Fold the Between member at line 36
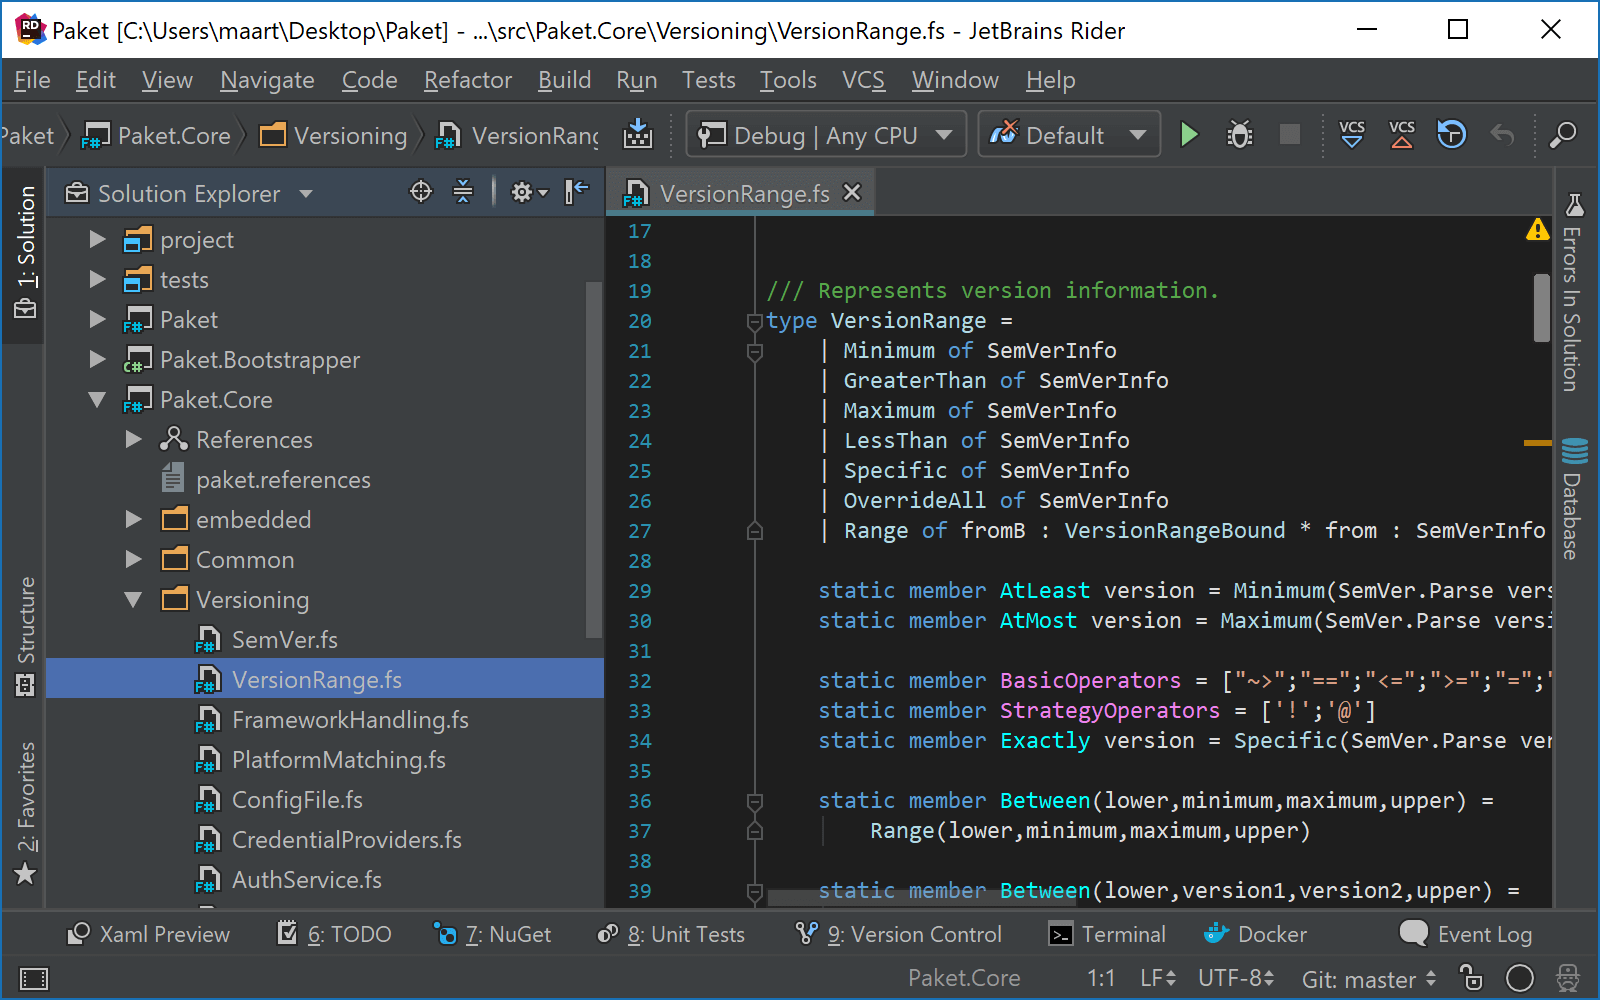Image resolution: width=1600 pixels, height=1000 pixels. [x=755, y=801]
